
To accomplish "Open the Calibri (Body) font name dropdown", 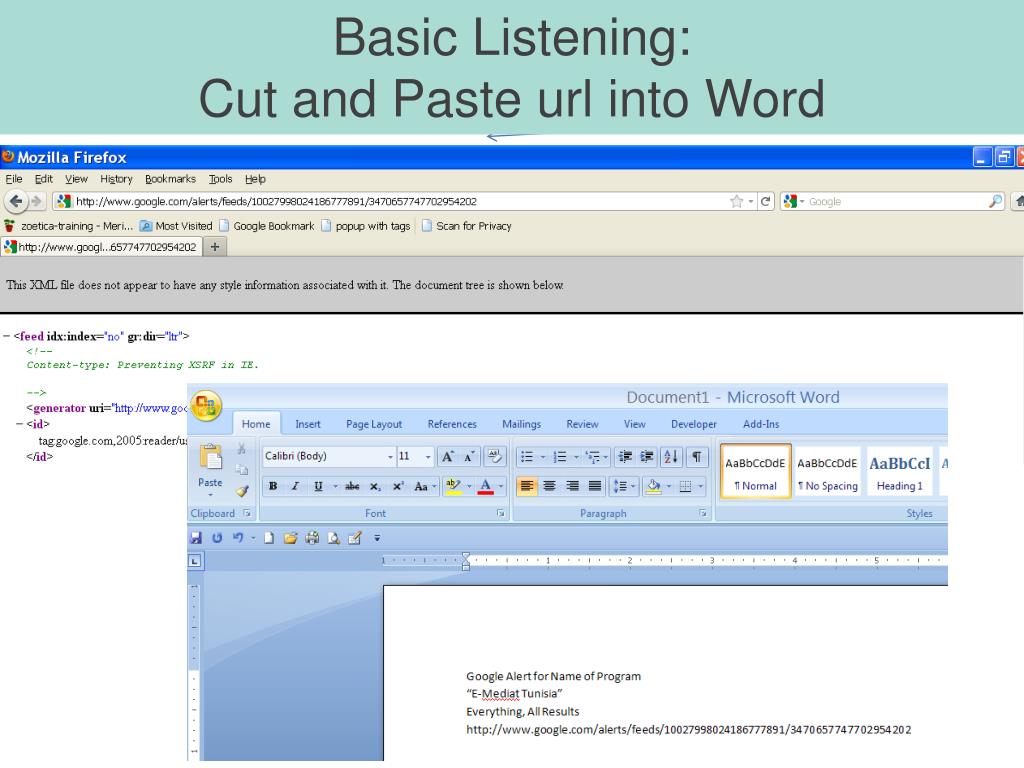I will [390, 456].
